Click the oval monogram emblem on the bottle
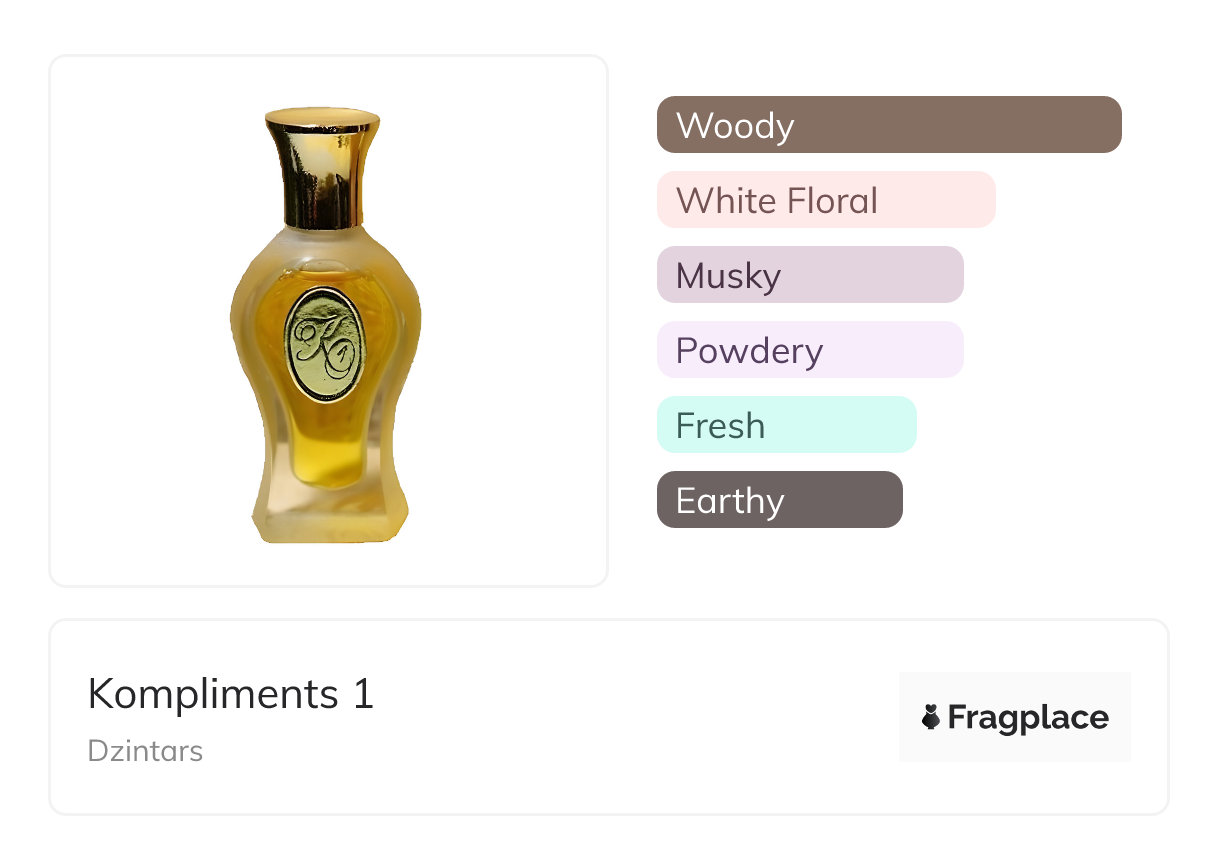 324,344
